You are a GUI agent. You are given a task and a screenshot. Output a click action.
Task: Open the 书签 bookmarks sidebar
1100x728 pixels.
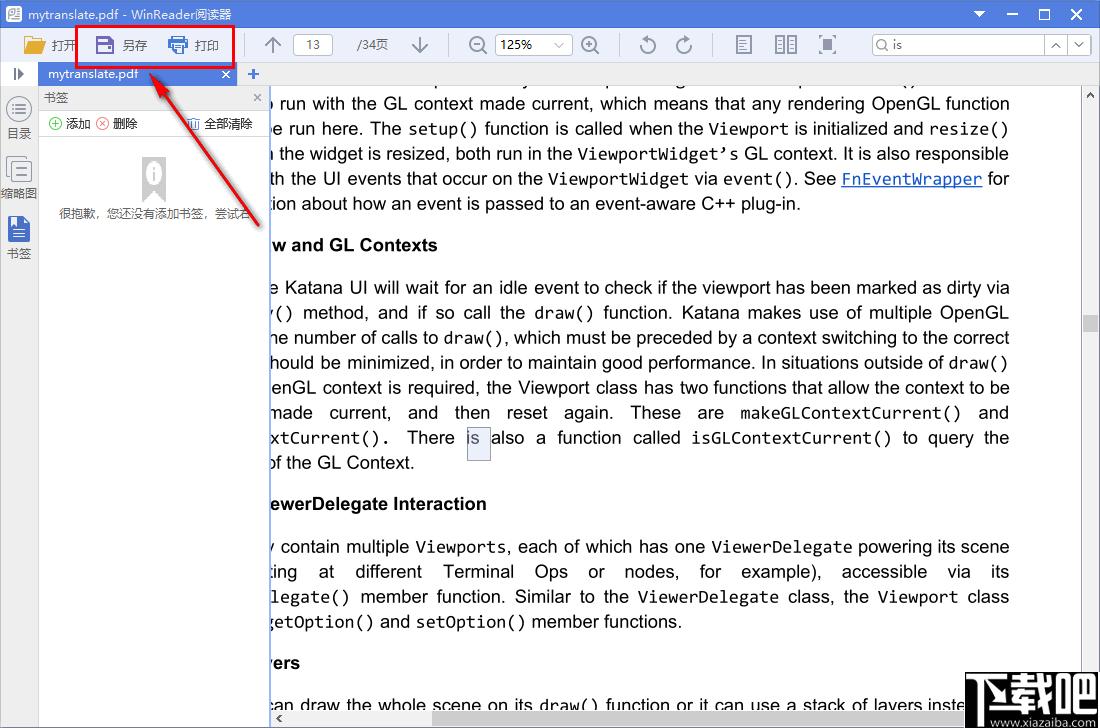(19, 238)
